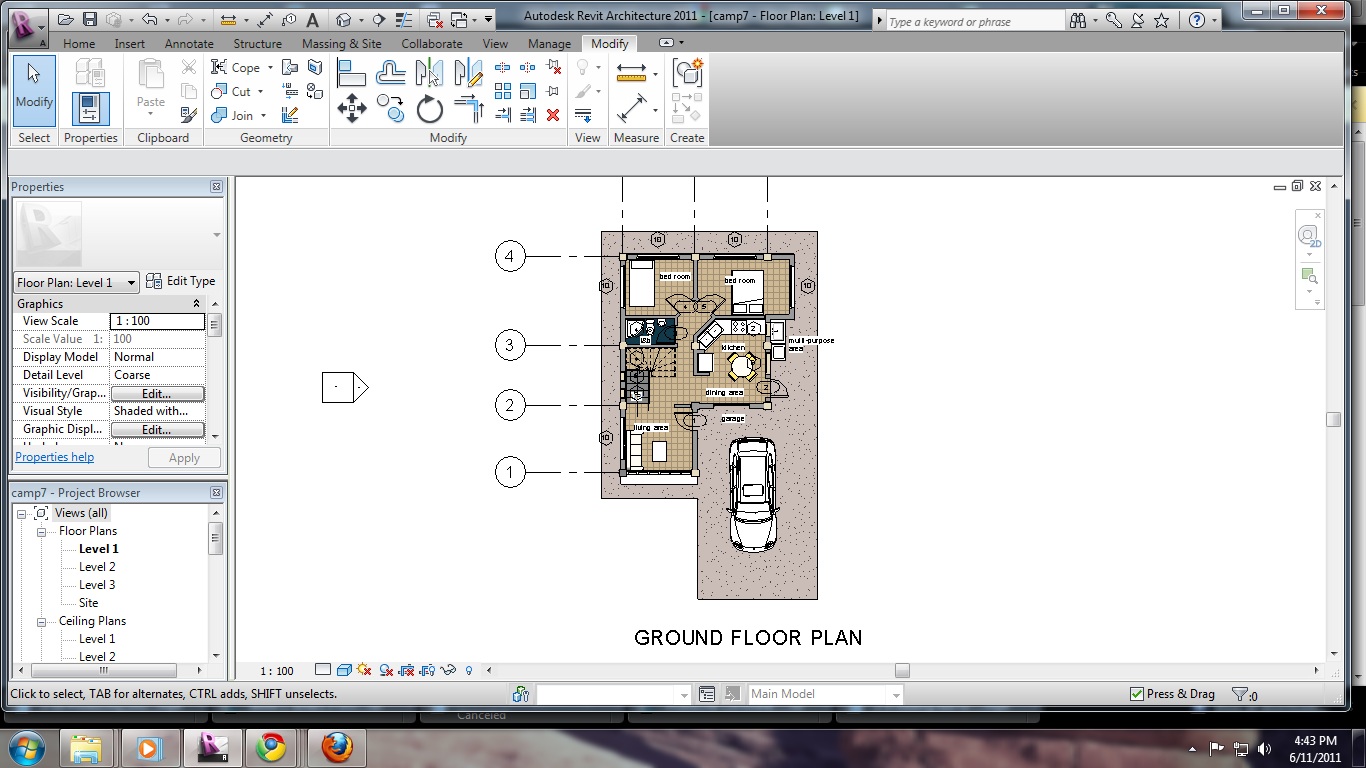Image resolution: width=1366 pixels, height=768 pixels.
Task: Select the Trim/Extend to Corner tool
Action: (468, 108)
